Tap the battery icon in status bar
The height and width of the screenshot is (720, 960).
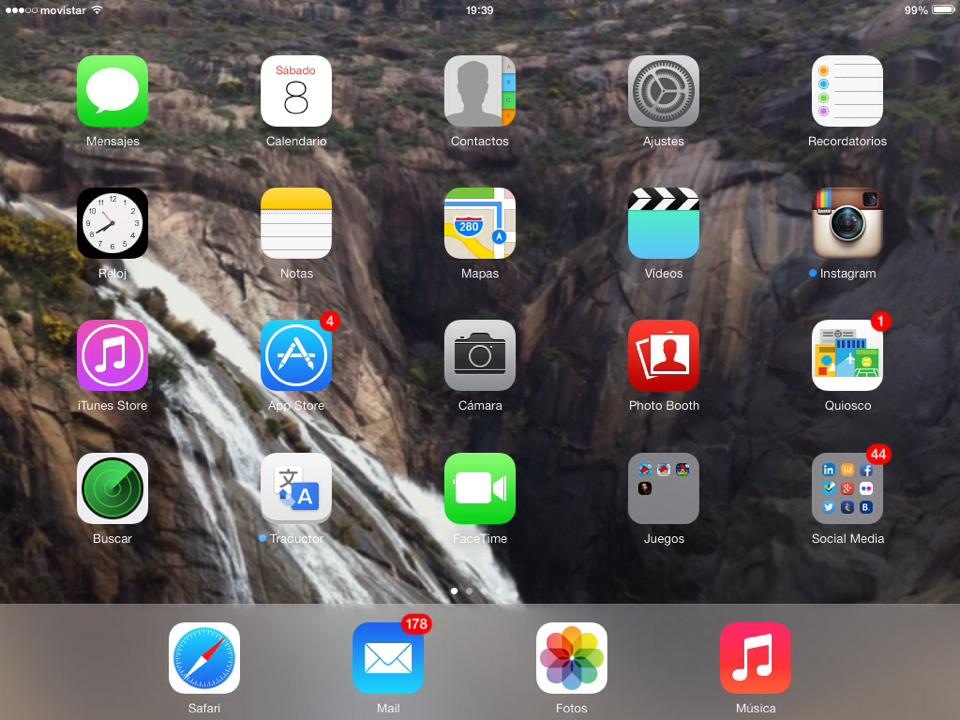943,10
